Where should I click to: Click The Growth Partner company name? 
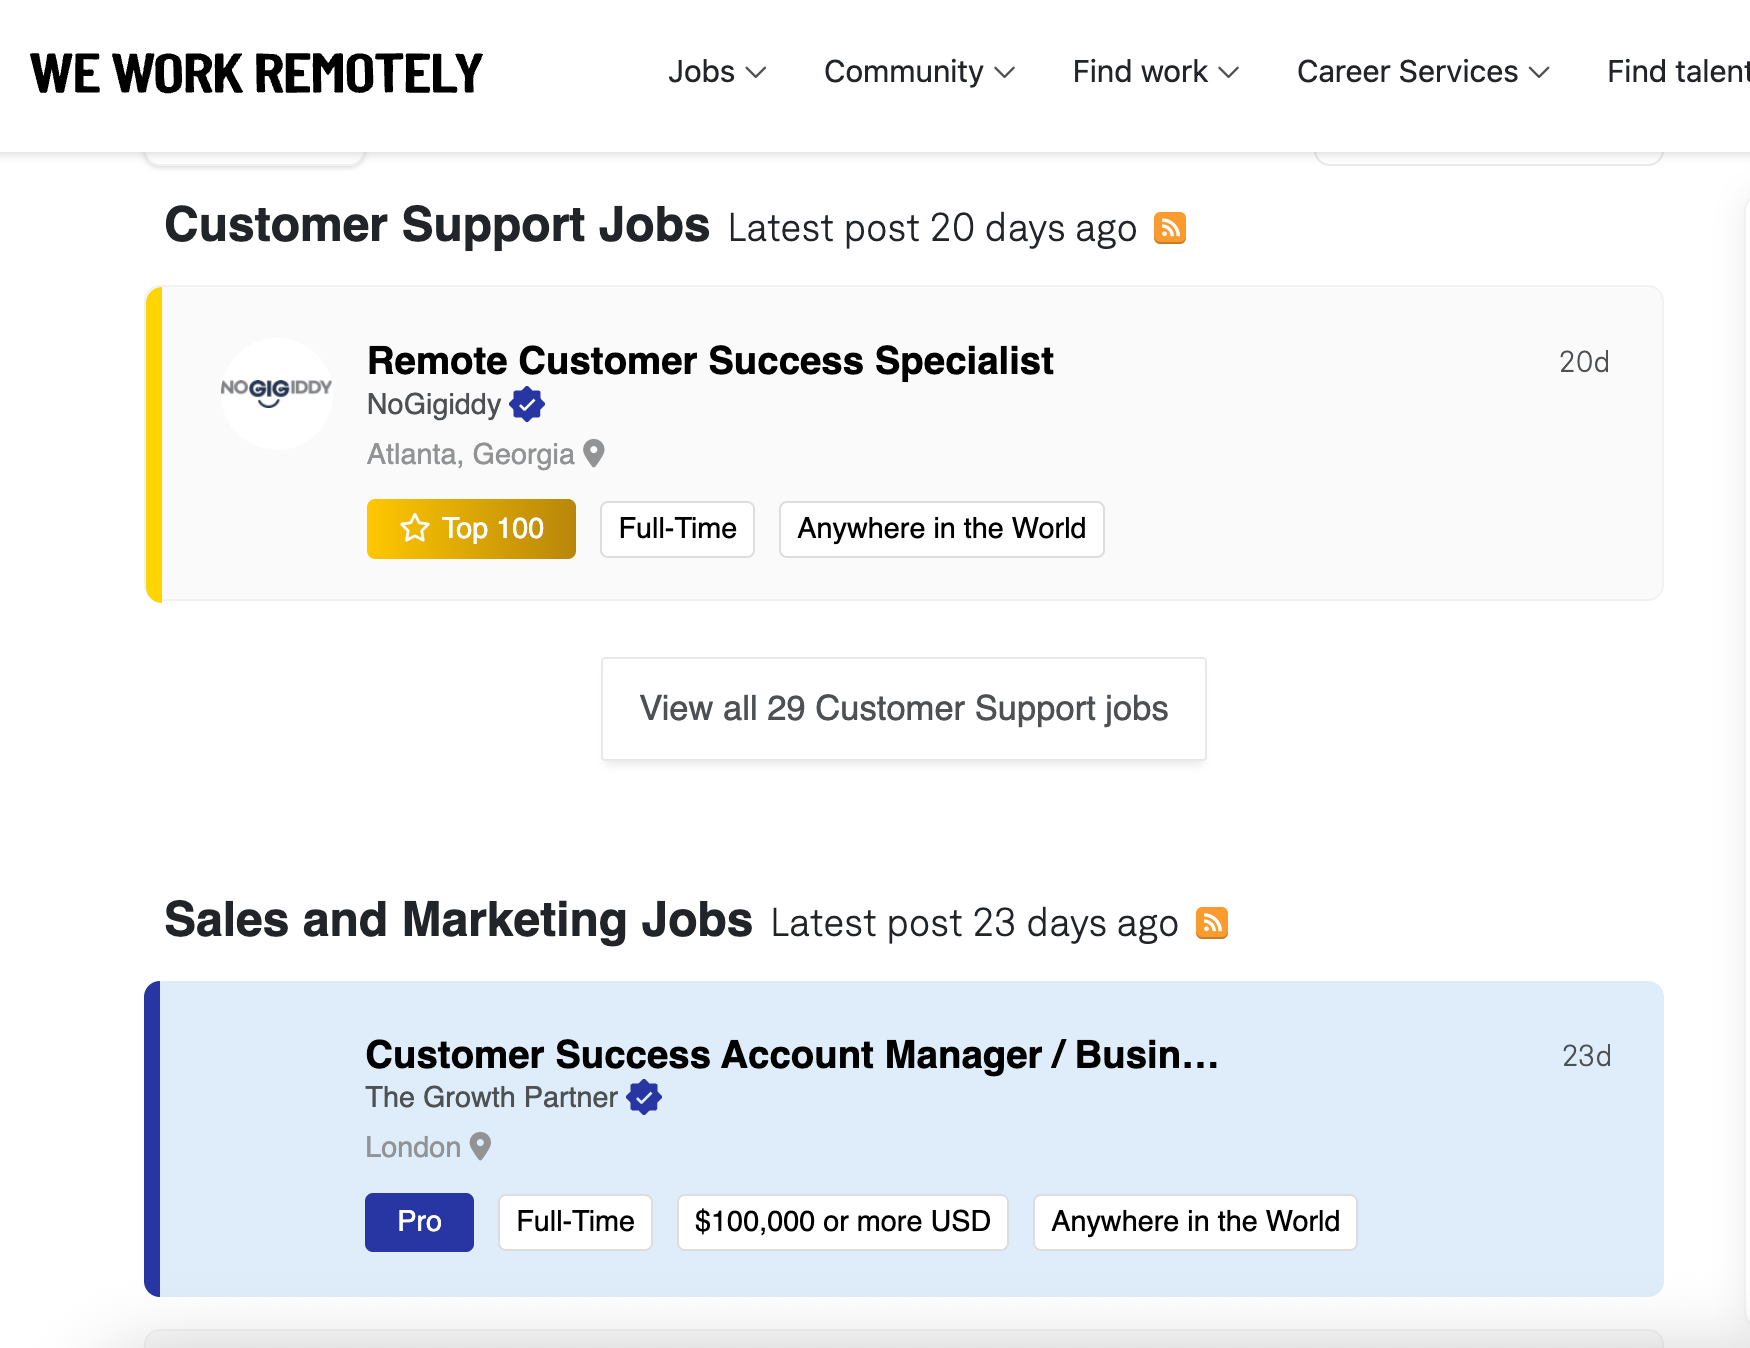click(x=491, y=1097)
